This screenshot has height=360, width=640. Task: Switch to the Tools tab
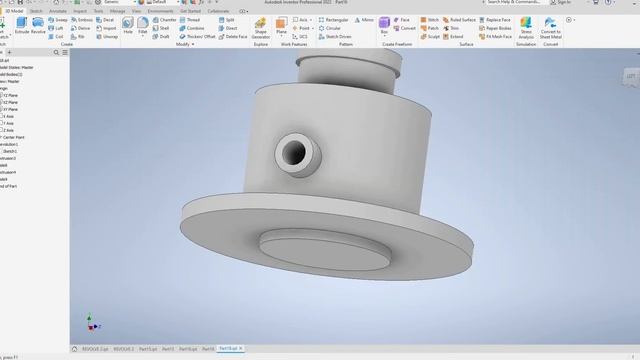point(98,11)
